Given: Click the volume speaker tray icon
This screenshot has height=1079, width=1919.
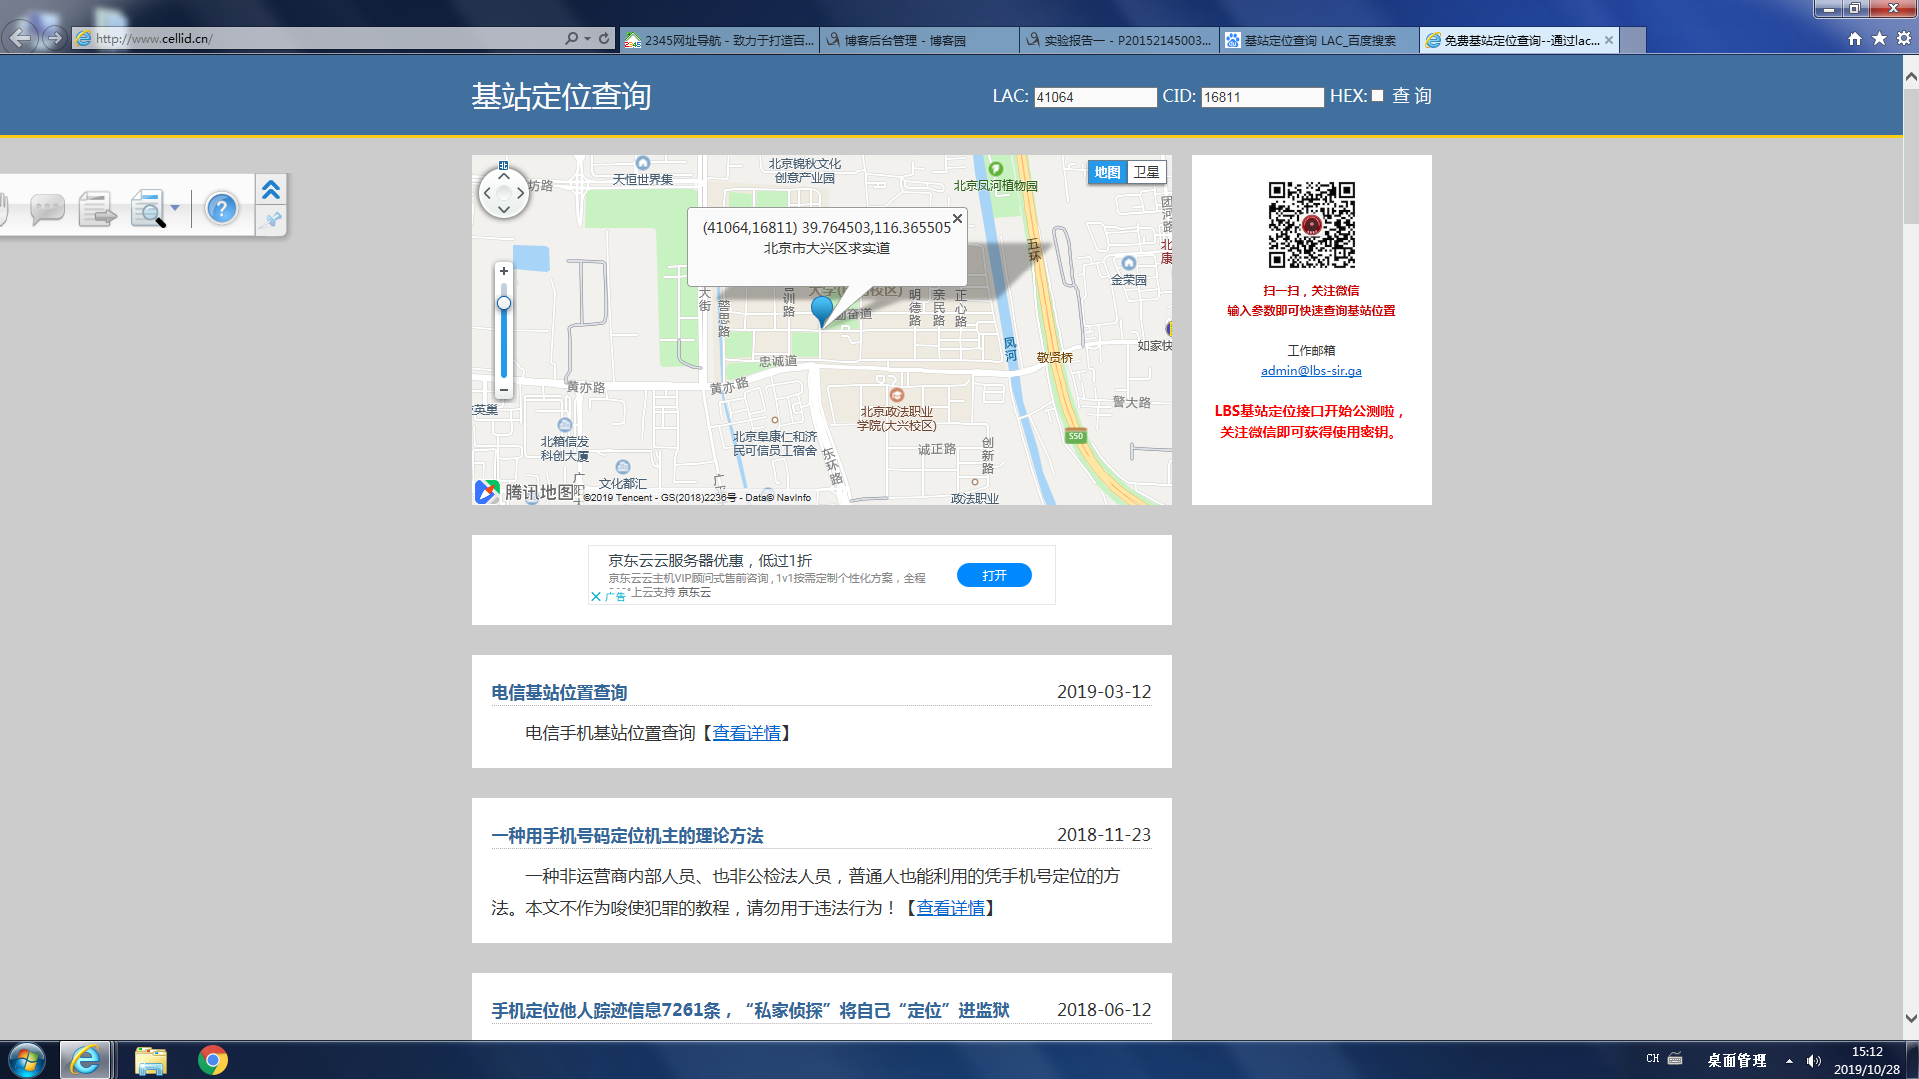Looking at the screenshot, I should pos(1814,1061).
